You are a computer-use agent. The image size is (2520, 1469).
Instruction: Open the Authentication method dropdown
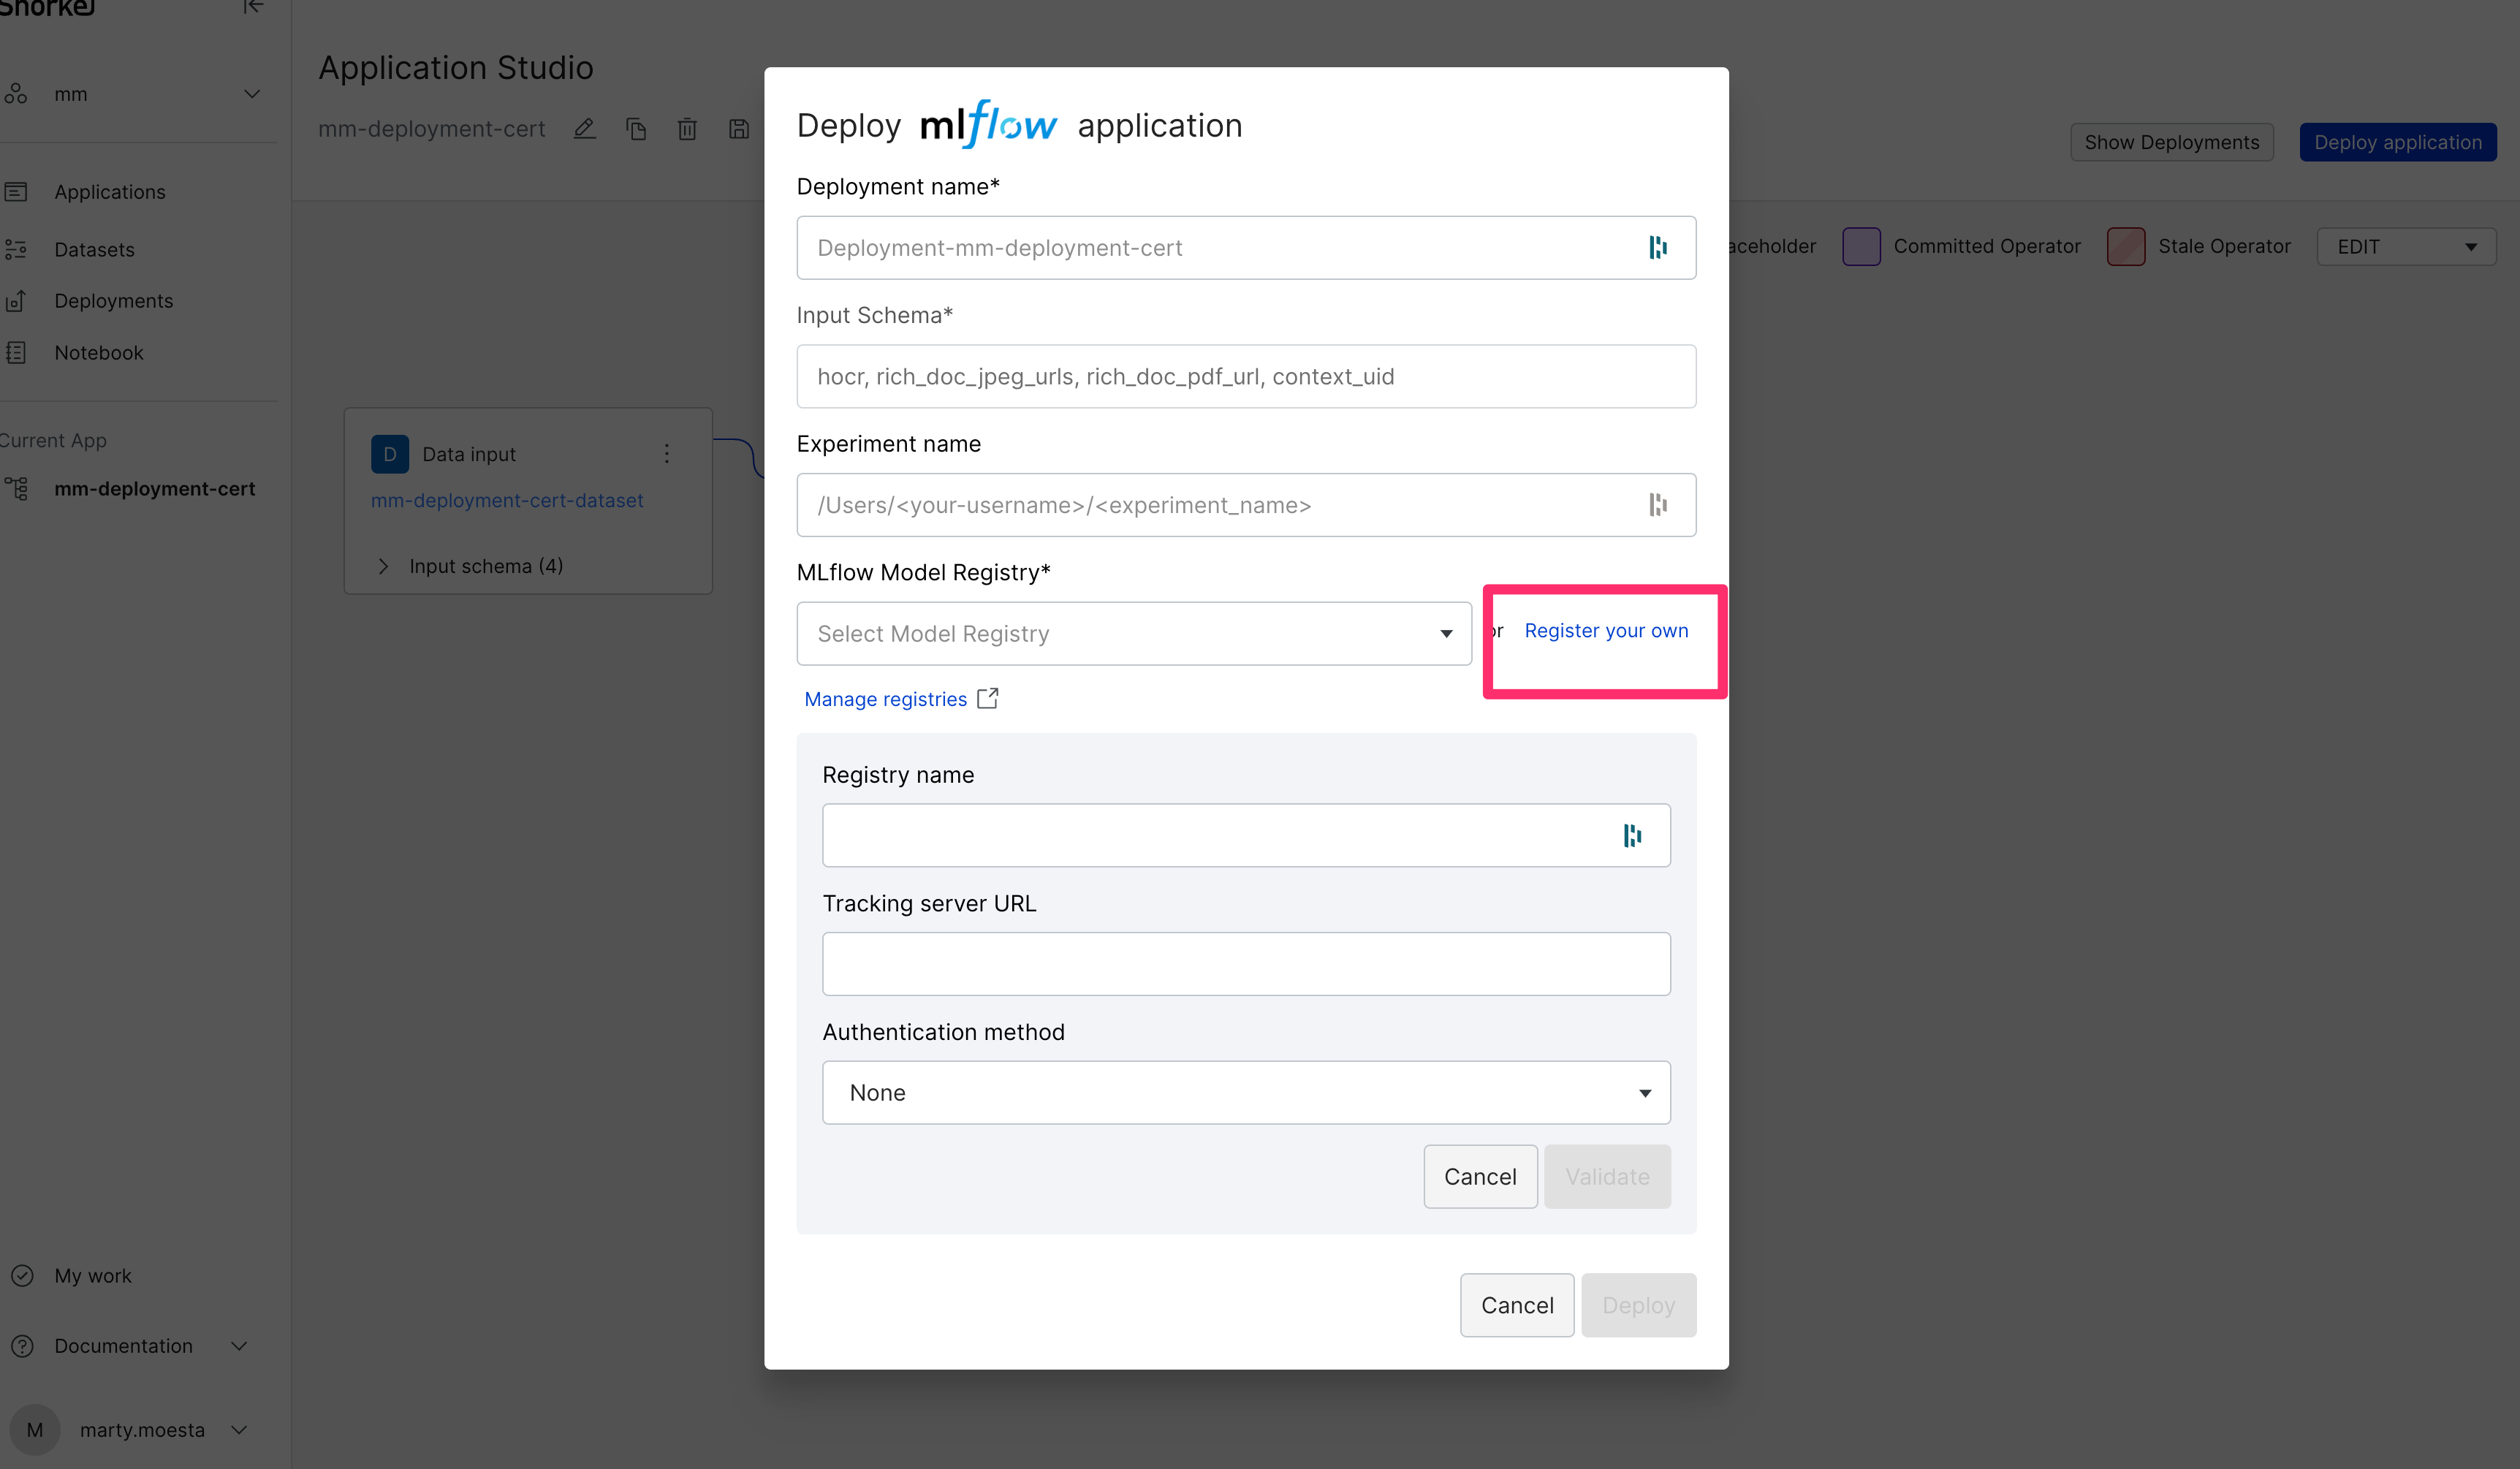[x=1246, y=1093]
